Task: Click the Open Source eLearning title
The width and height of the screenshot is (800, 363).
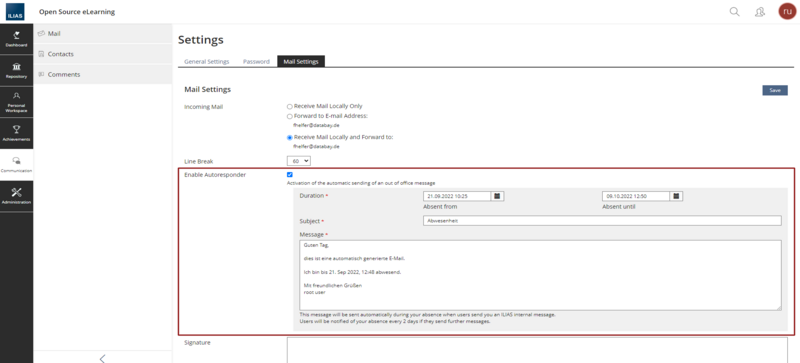Action: [x=77, y=12]
